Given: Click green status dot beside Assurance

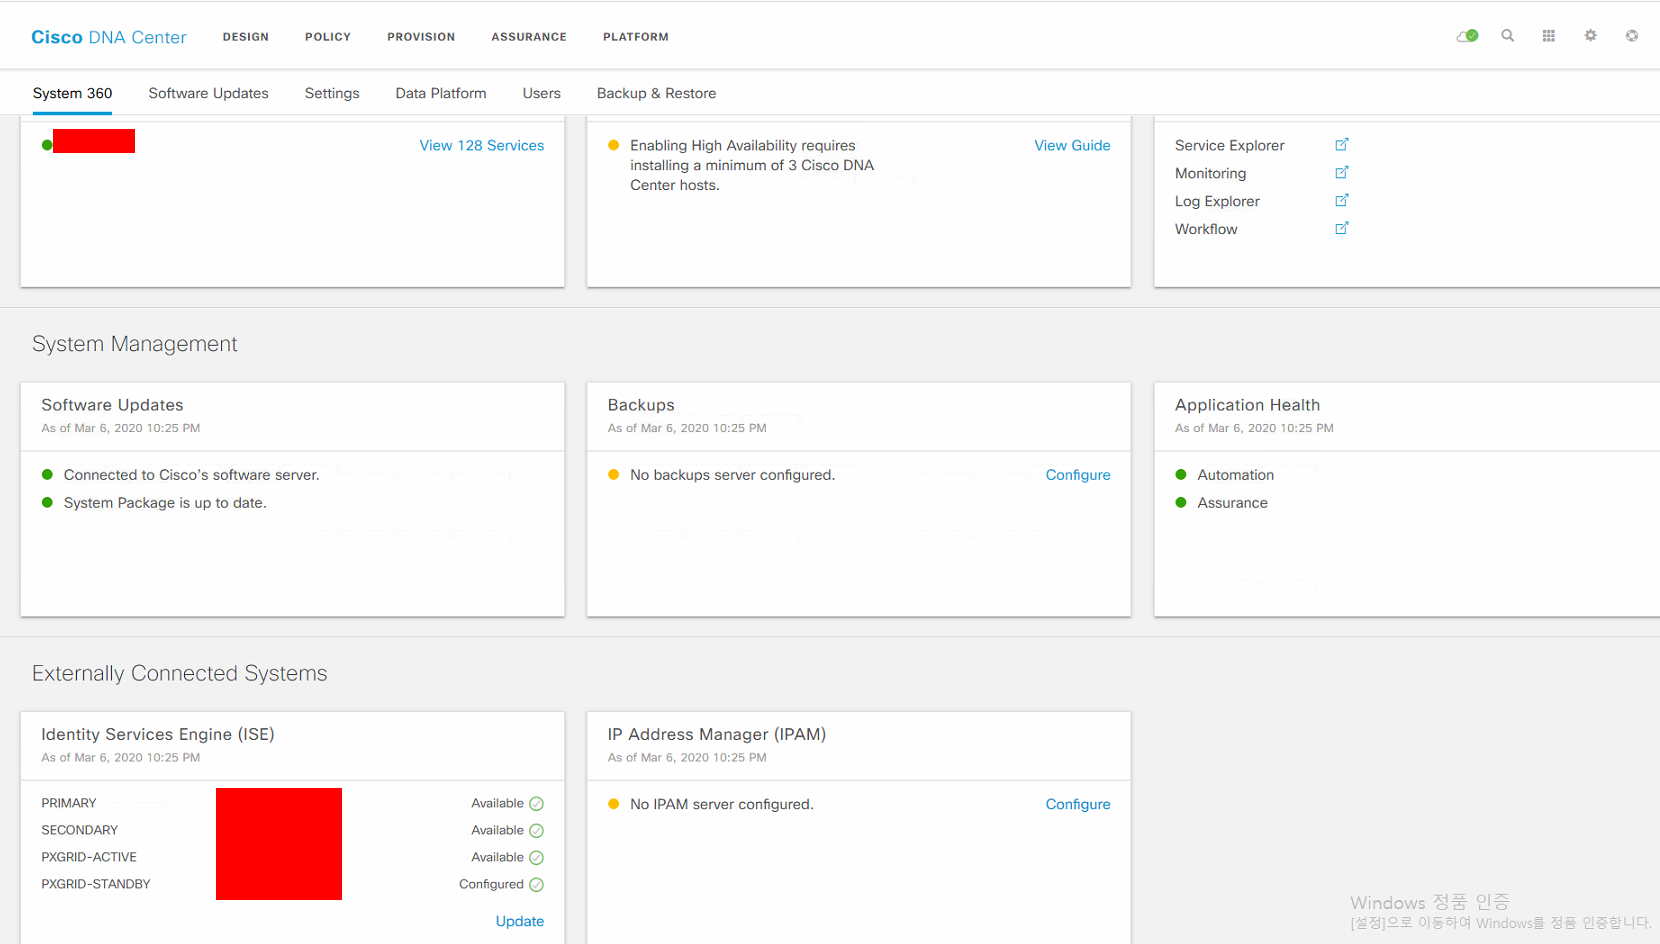Looking at the screenshot, I should point(1181,503).
